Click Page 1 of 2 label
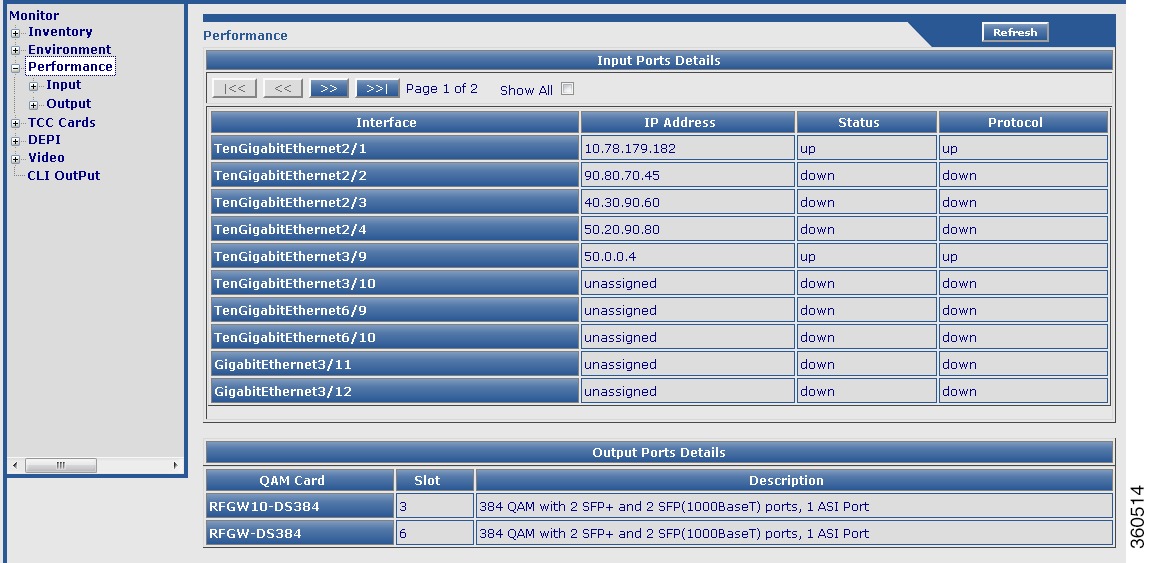Image resolution: width=1149 pixels, height=563 pixels. point(442,89)
